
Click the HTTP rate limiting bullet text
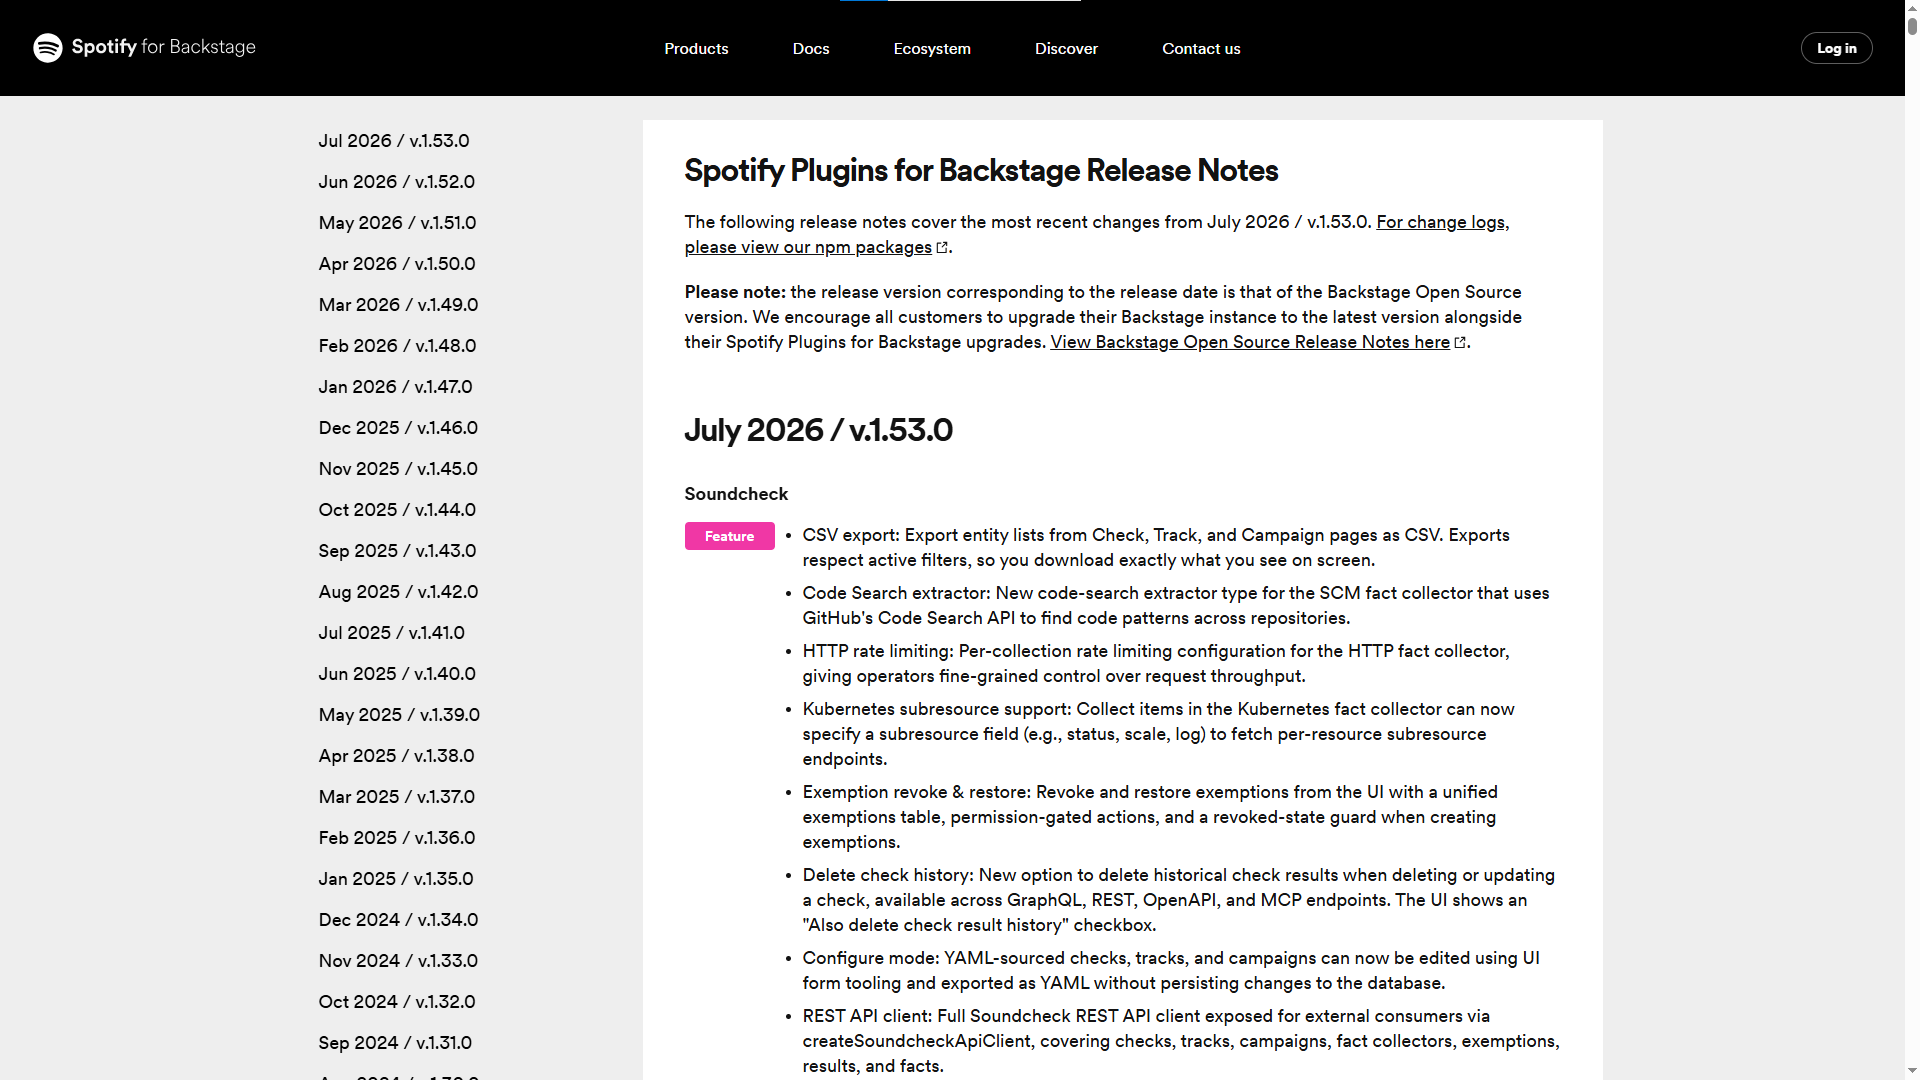(x=1156, y=664)
